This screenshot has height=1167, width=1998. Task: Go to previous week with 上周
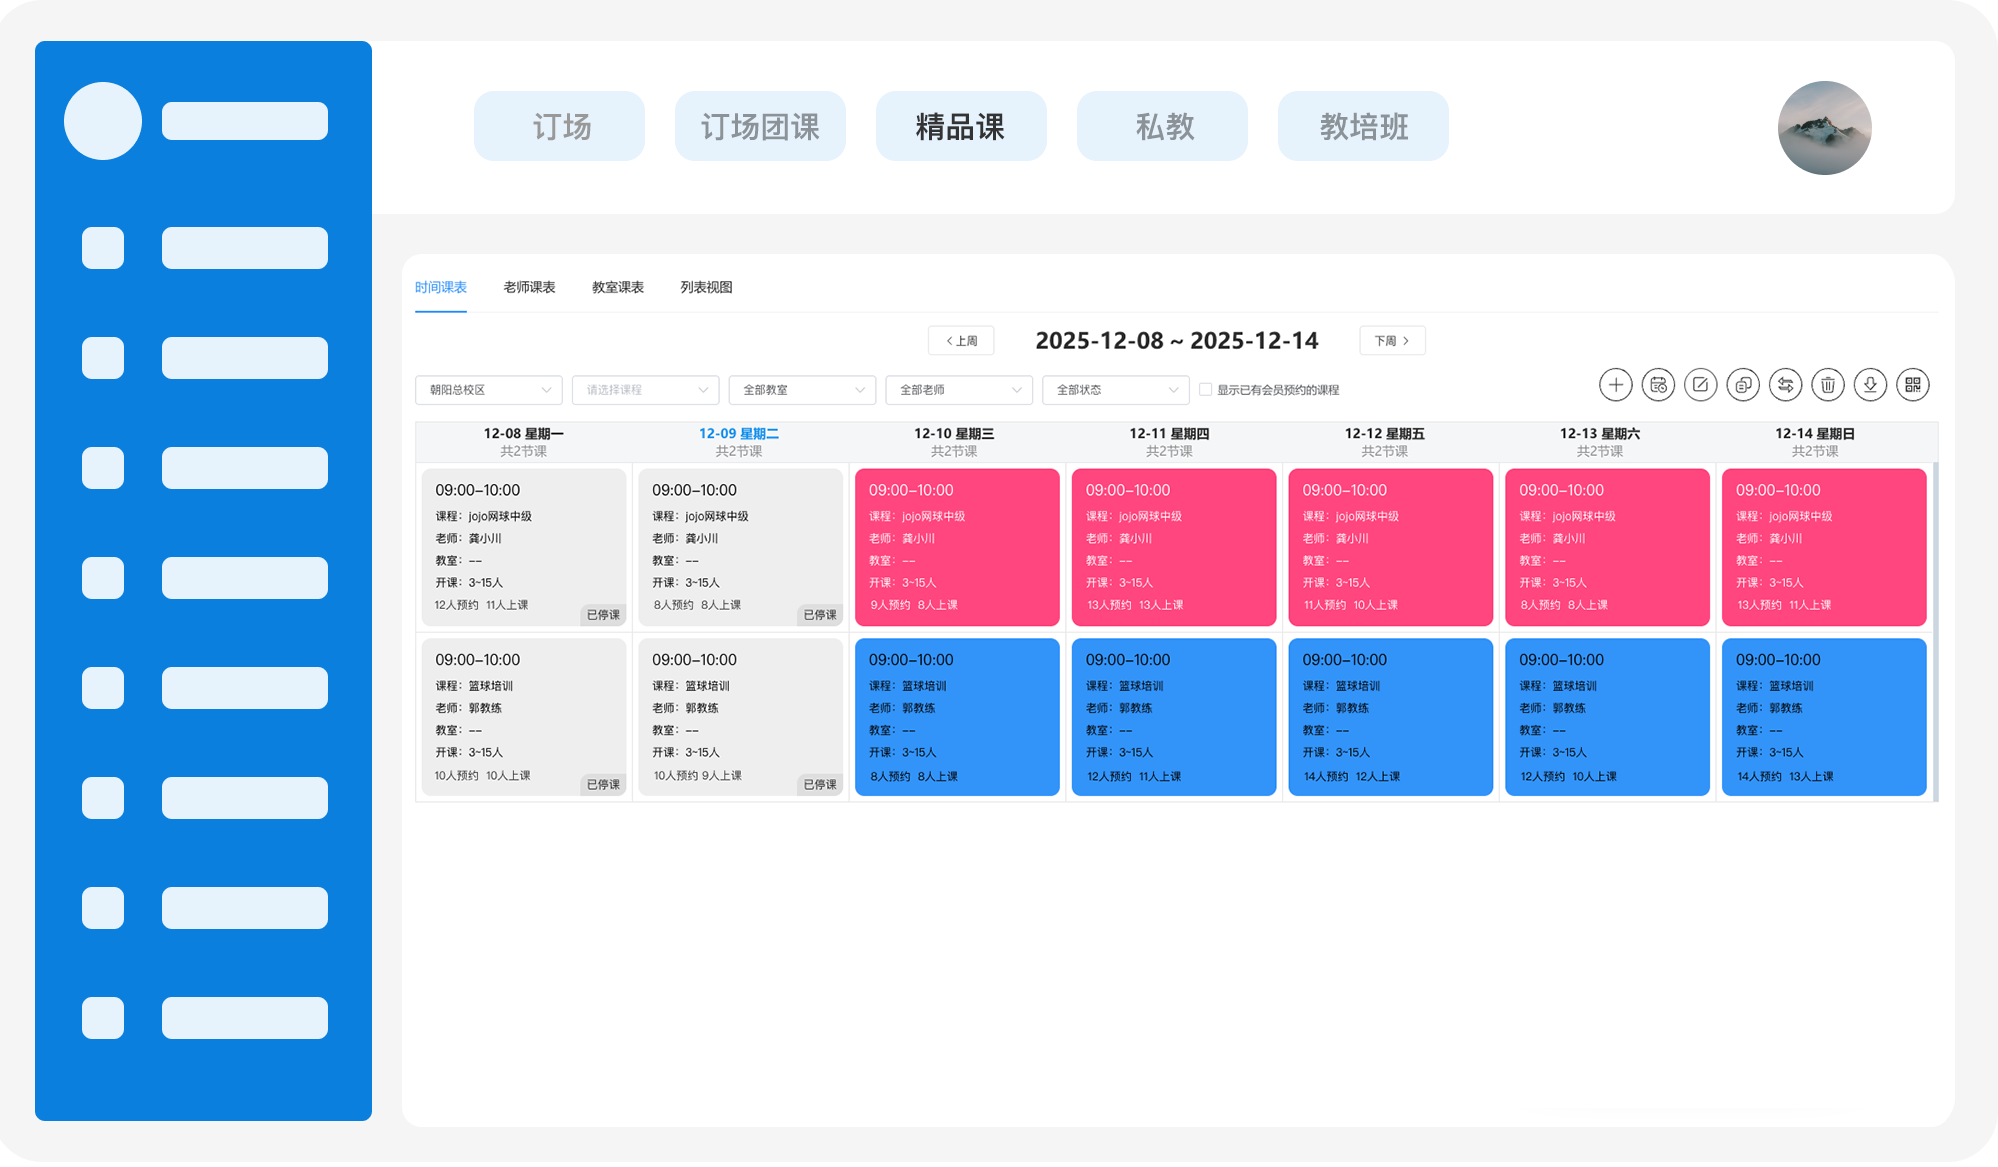[961, 341]
